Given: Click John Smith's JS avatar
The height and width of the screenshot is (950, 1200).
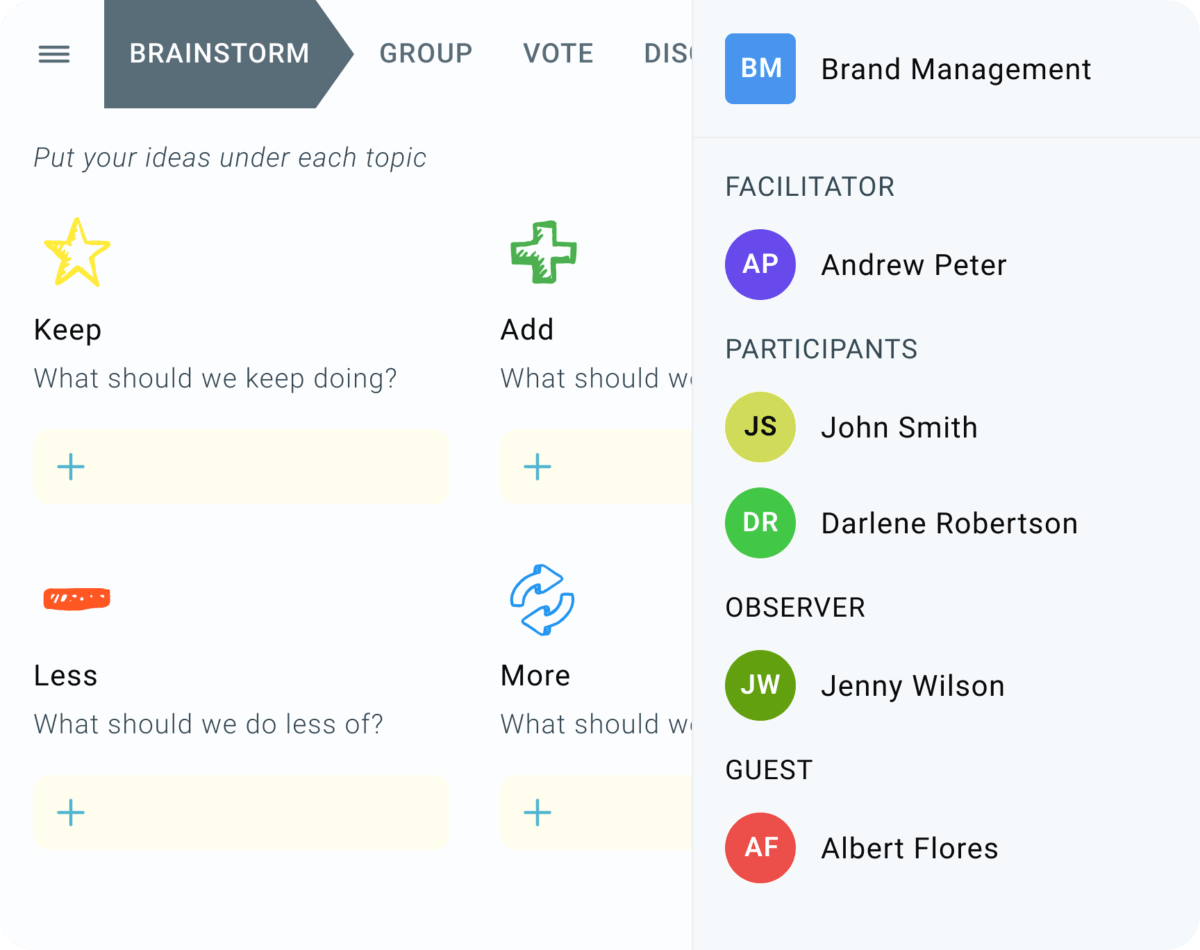Looking at the screenshot, I should 760,427.
